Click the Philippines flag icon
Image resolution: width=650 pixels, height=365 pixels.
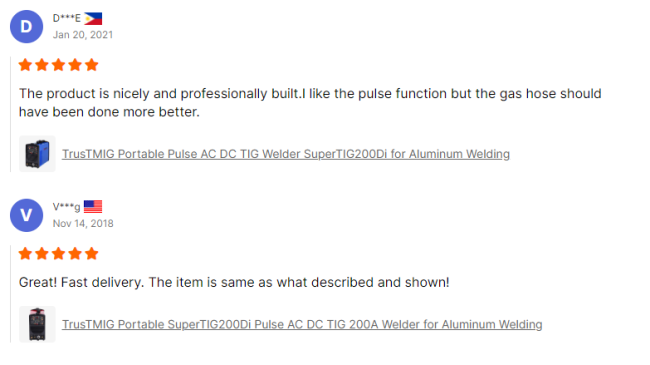click(x=93, y=19)
